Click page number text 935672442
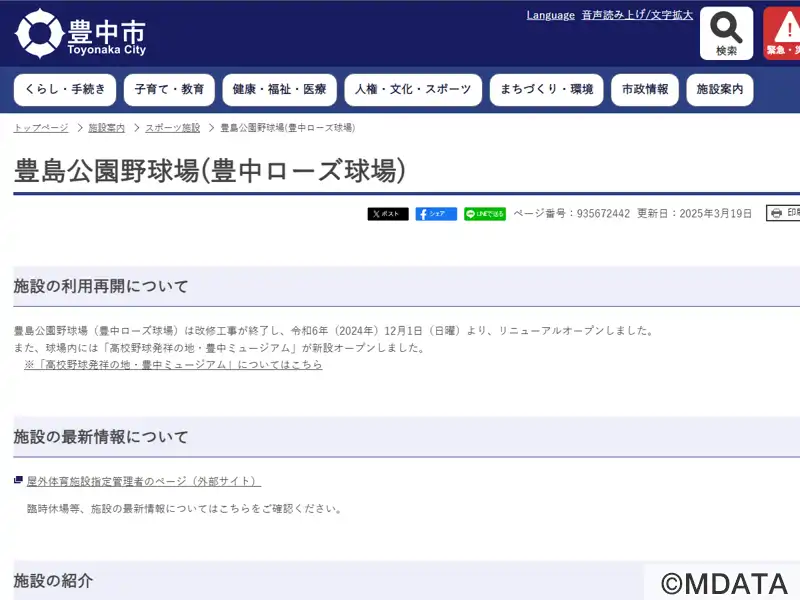 coord(603,213)
